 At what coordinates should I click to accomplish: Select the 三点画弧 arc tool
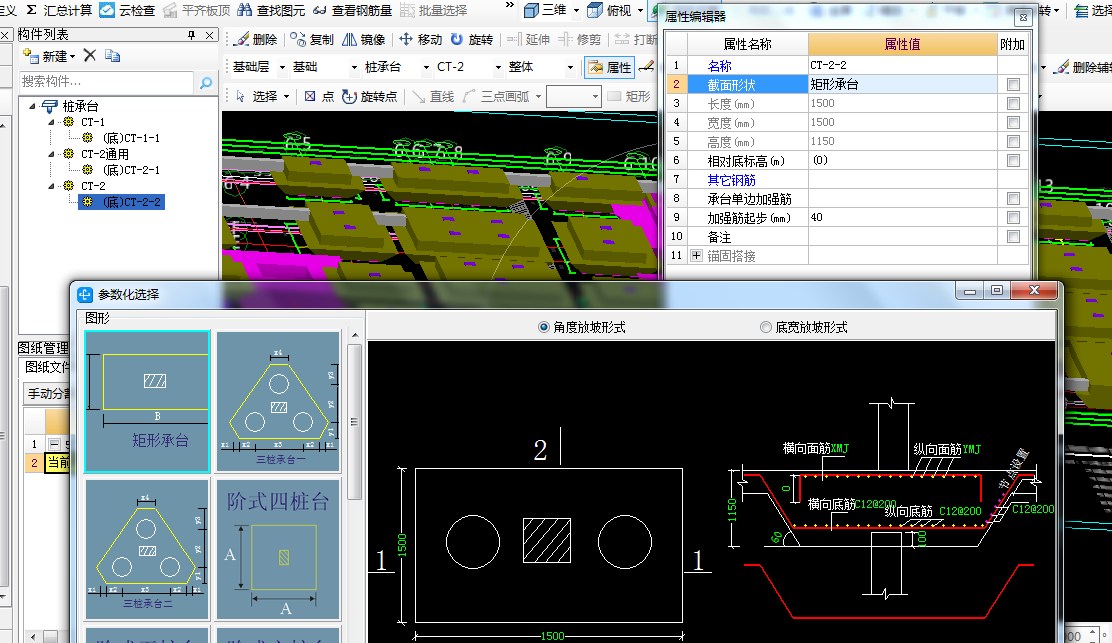[x=496, y=96]
